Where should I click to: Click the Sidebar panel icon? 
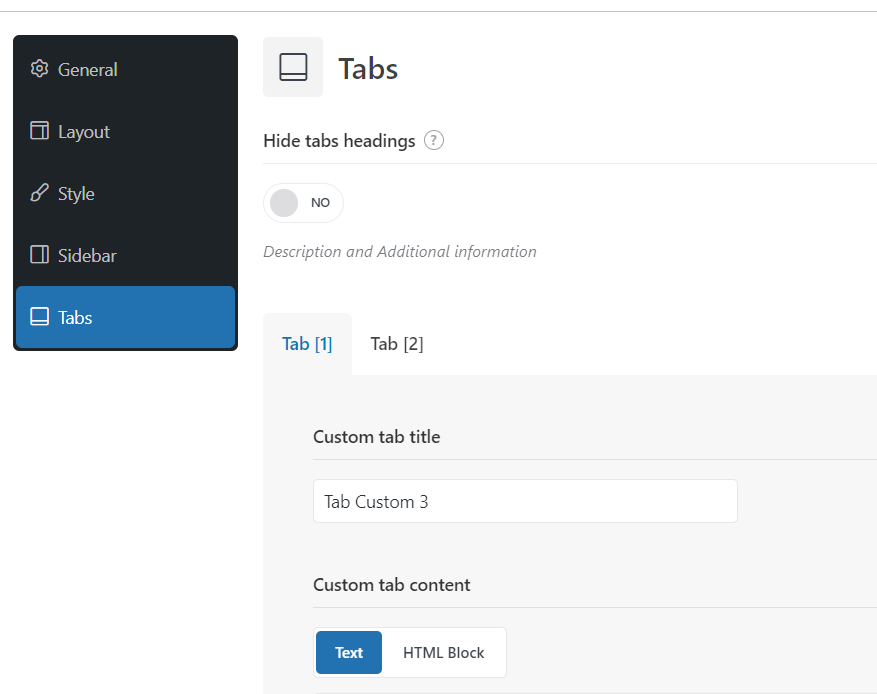click(39, 255)
